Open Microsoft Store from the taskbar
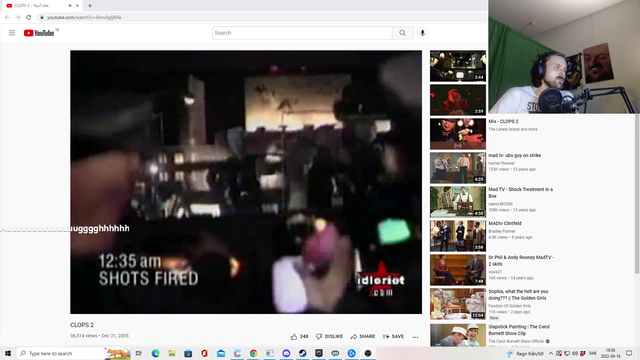640x360 pixels. (x=188, y=353)
